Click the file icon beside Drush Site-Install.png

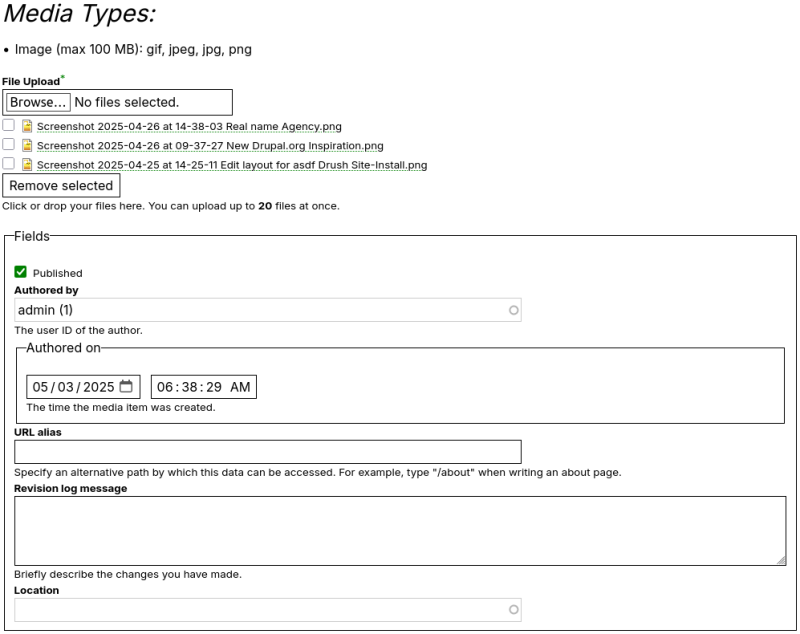click(x=25, y=163)
